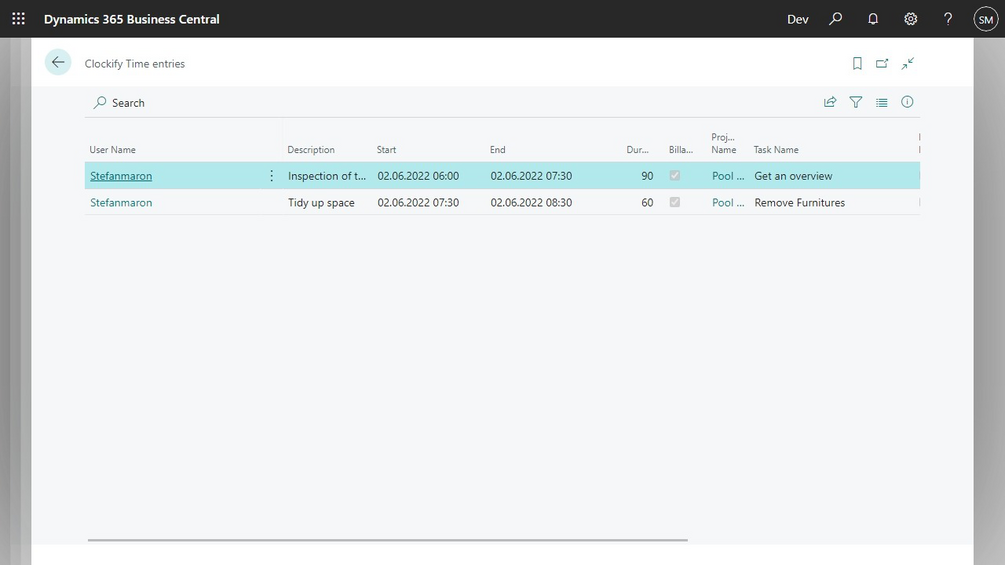
Task: Select the 'Inspection of t...' description cell
Action: coord(327,176)
